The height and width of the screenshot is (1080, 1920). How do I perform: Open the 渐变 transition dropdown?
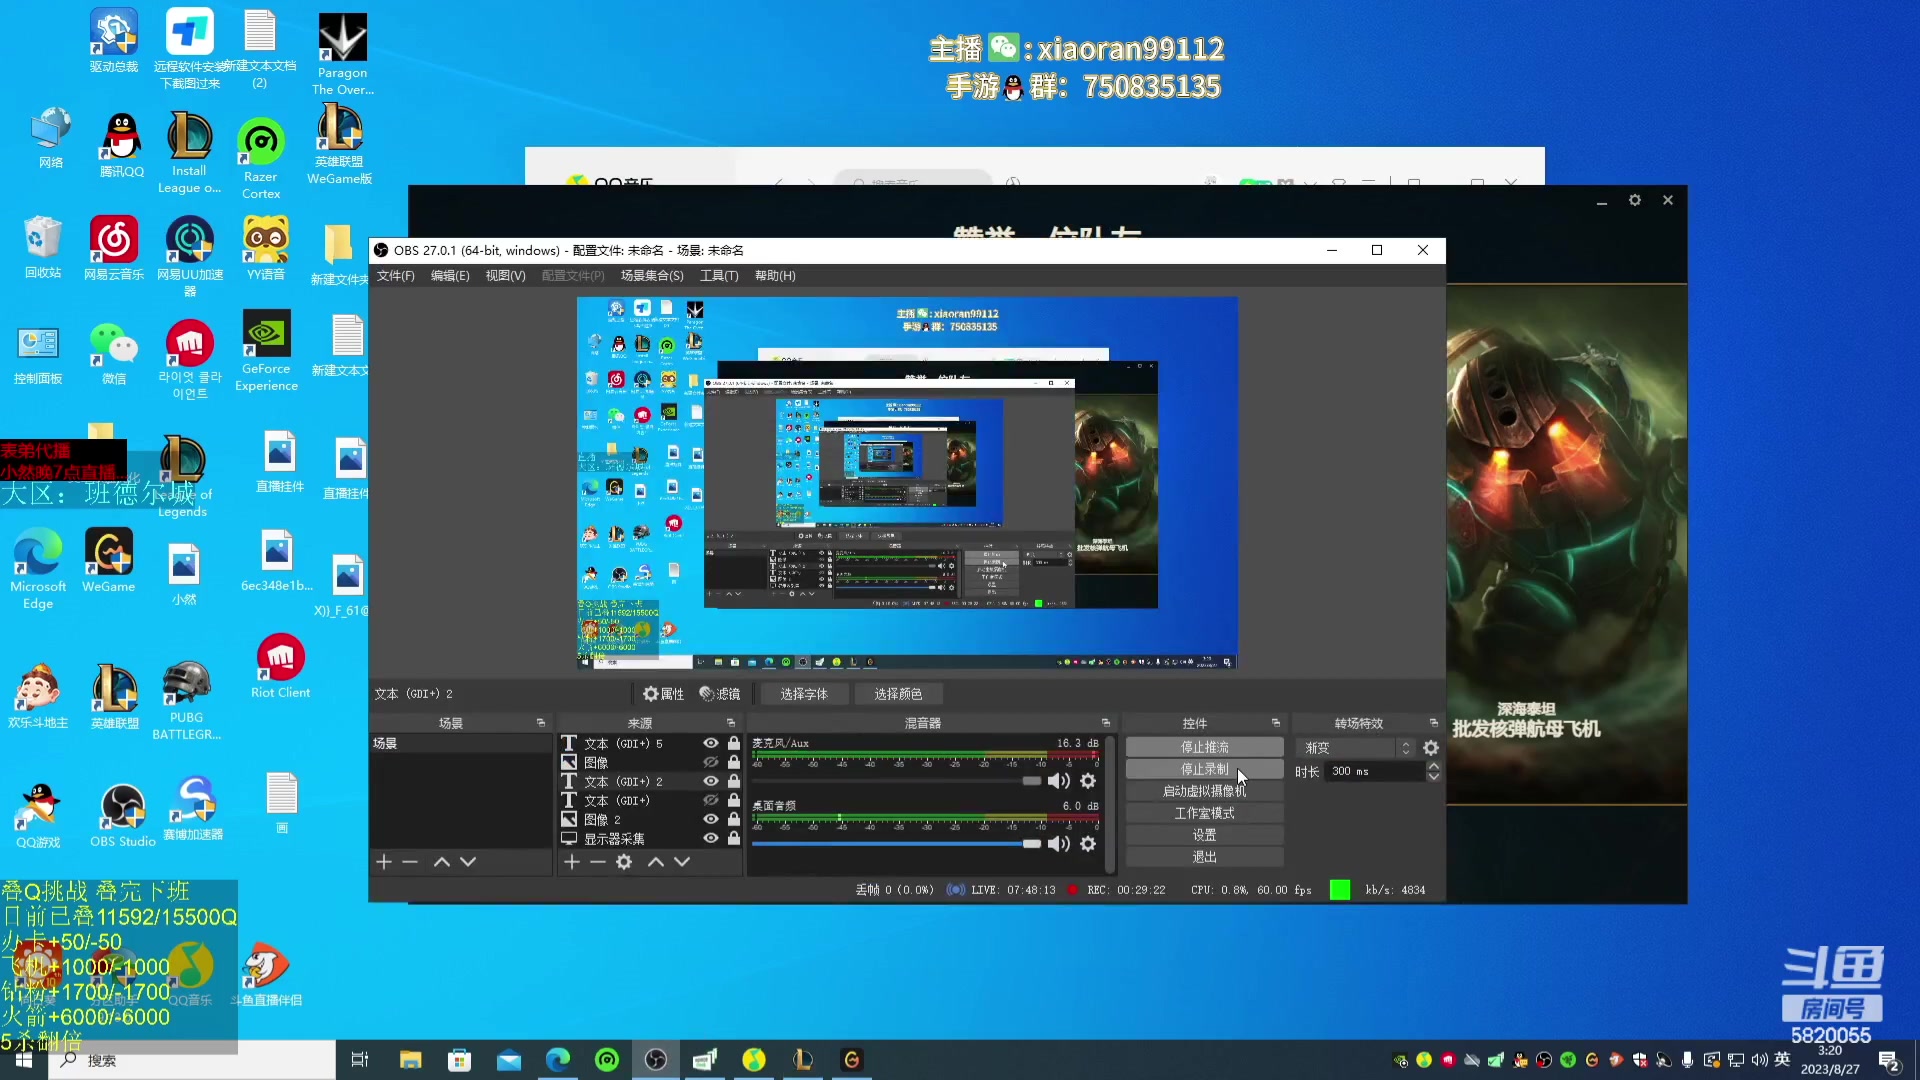(1355, 748)
